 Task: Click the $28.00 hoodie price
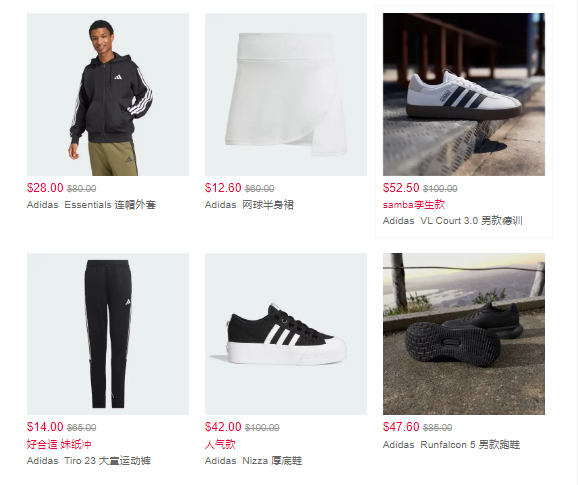tap(45, 188)
